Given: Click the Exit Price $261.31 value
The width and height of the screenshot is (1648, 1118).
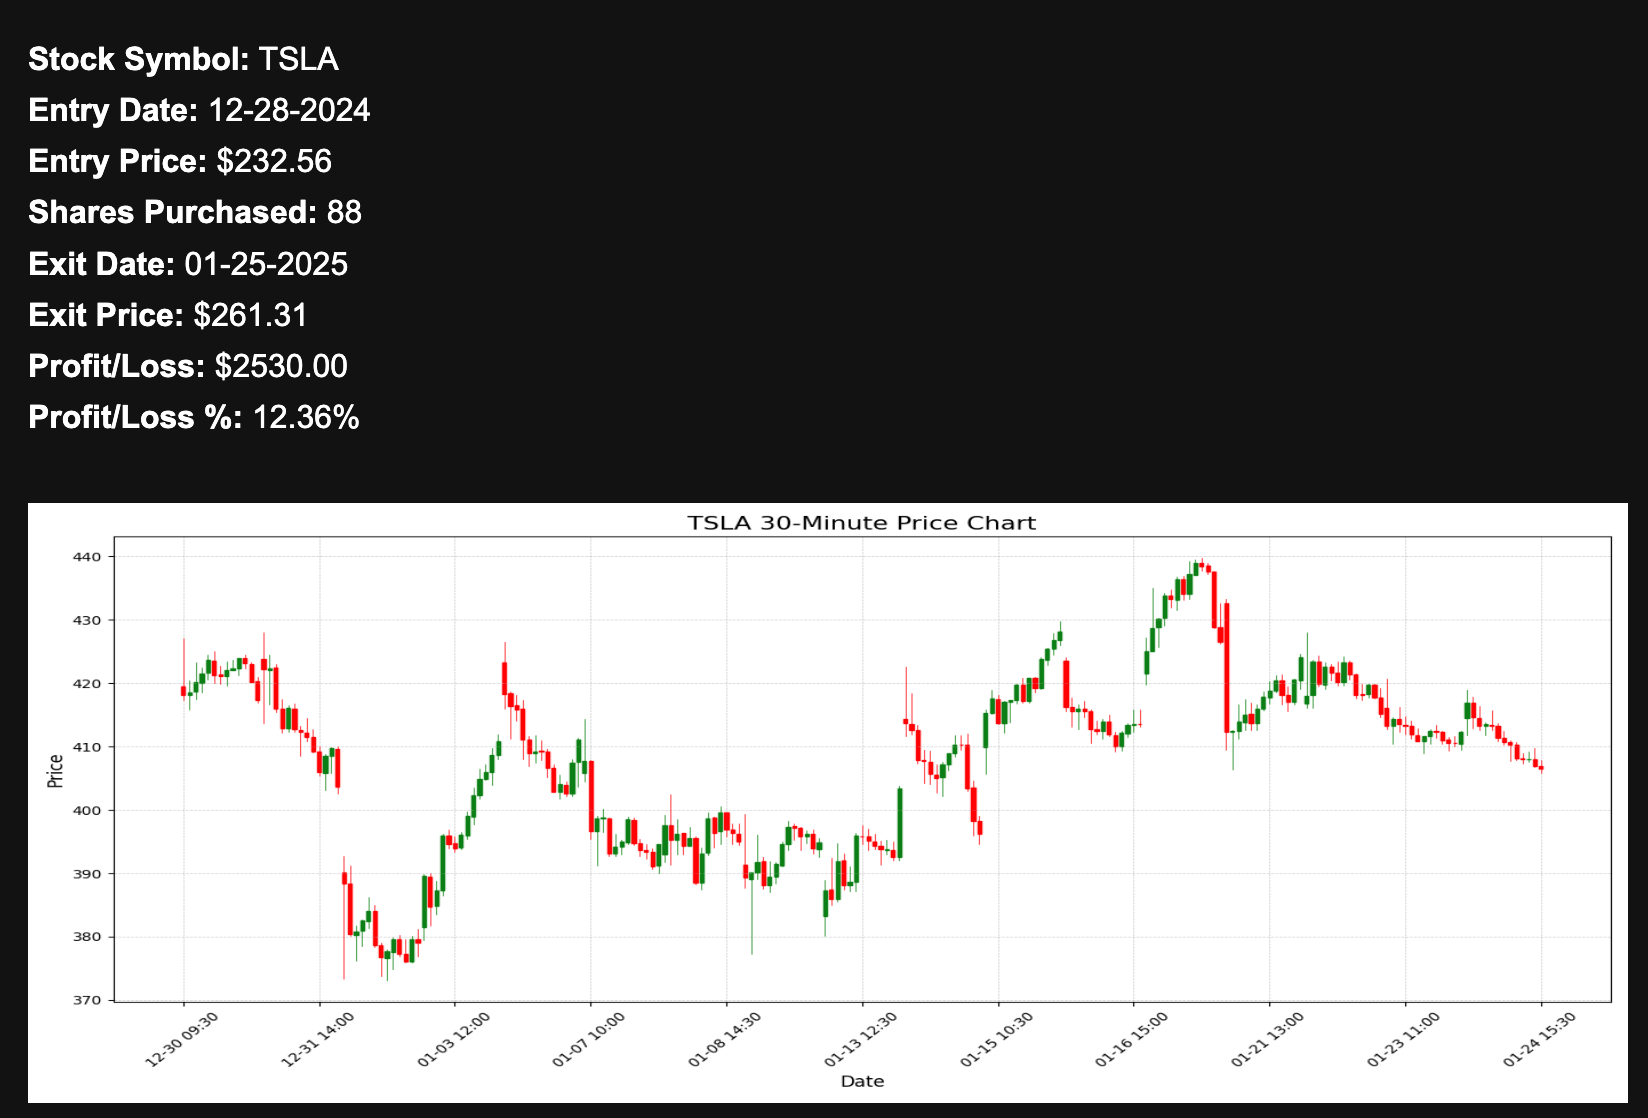Looking at the screenshot, I should (251, 315).
